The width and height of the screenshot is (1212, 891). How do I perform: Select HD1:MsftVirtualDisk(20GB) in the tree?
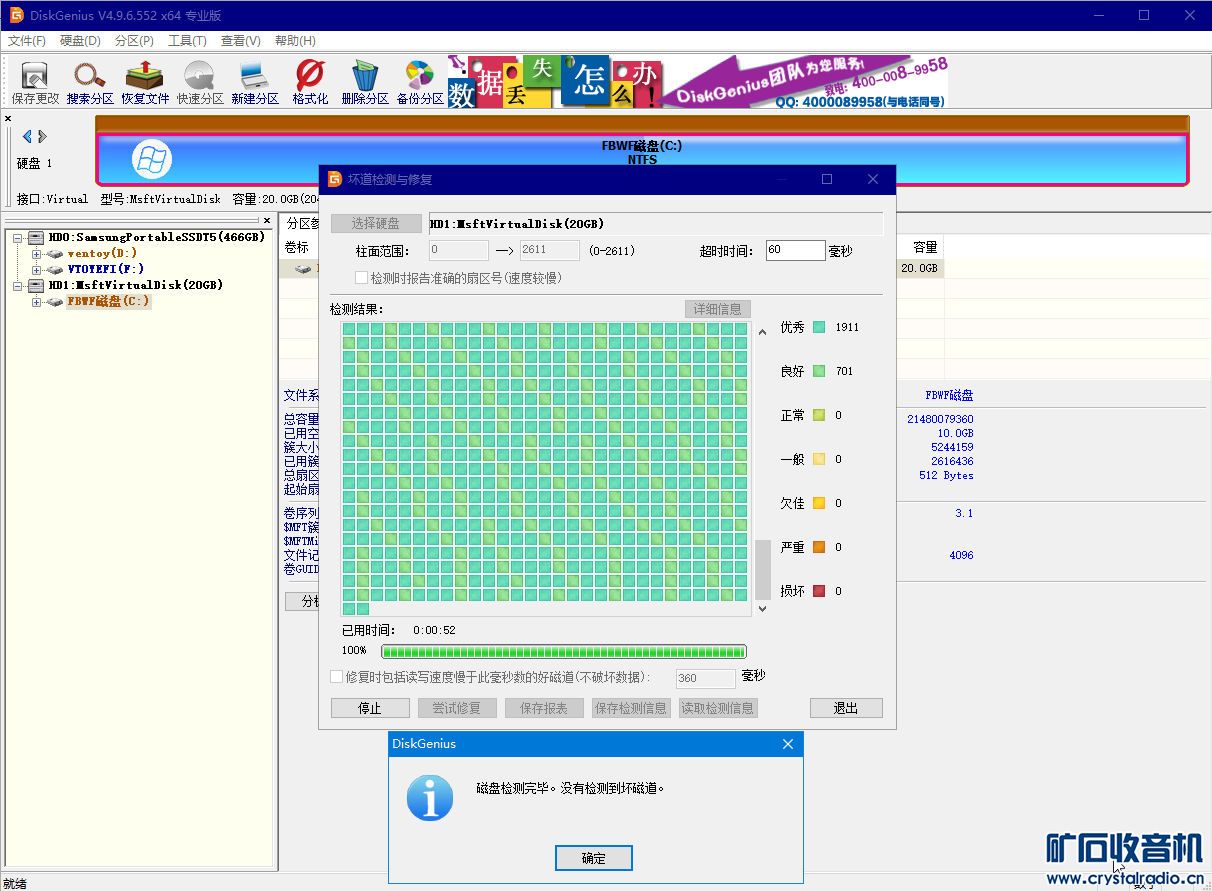(x=135, y=286)
